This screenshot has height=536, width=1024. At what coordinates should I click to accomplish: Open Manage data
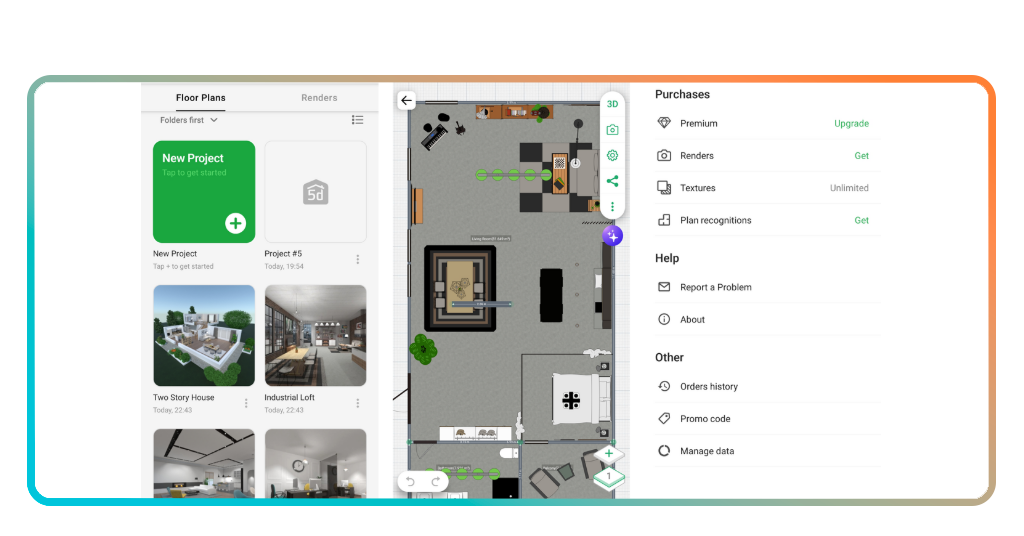(x=767, y=450)
